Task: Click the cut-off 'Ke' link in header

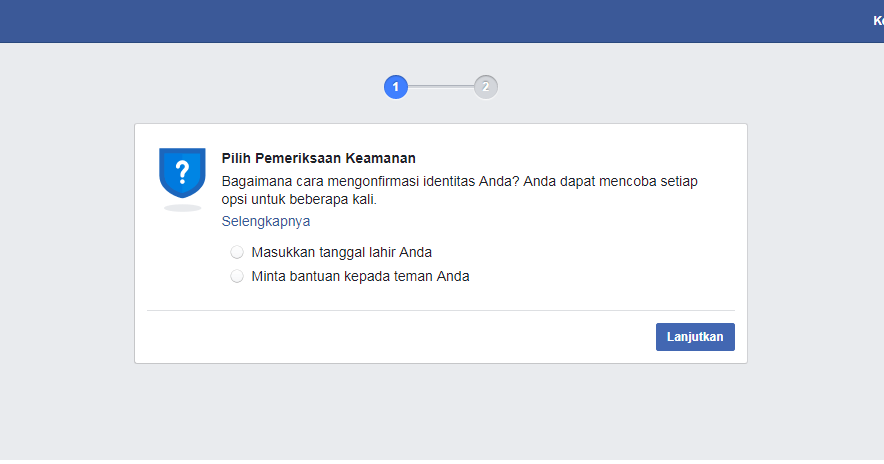Action: pyautogui.click(x=878, y=21)
